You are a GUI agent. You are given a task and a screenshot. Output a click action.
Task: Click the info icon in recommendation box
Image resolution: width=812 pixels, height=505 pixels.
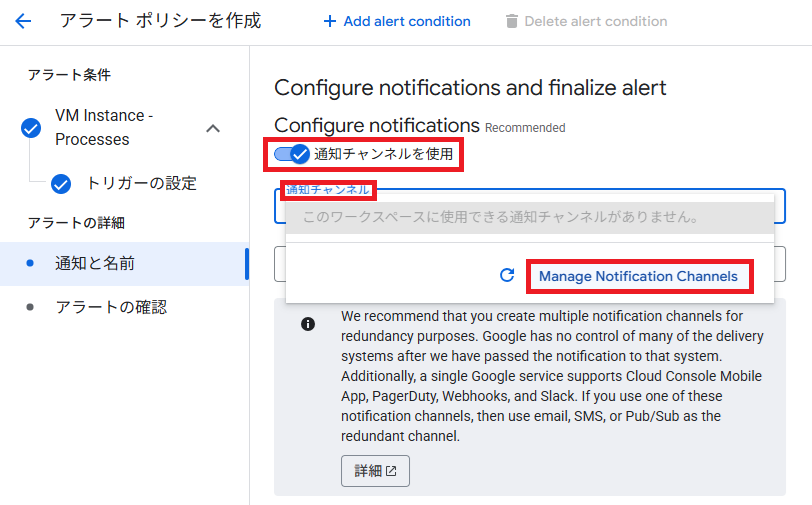[308, 324]
